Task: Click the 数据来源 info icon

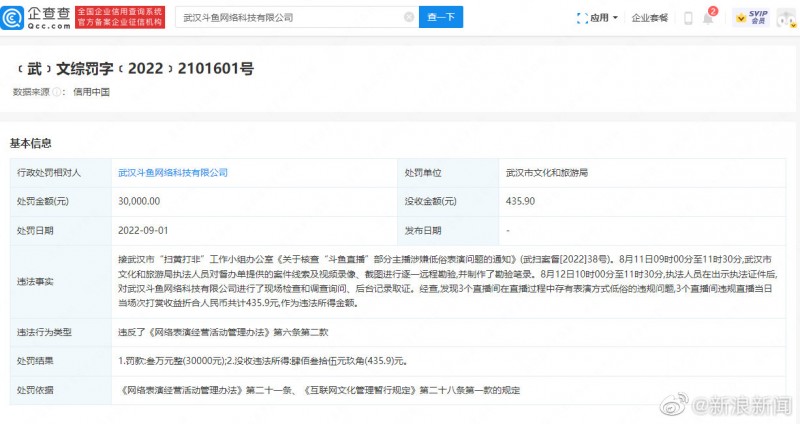Action: (x=56, y=92)
